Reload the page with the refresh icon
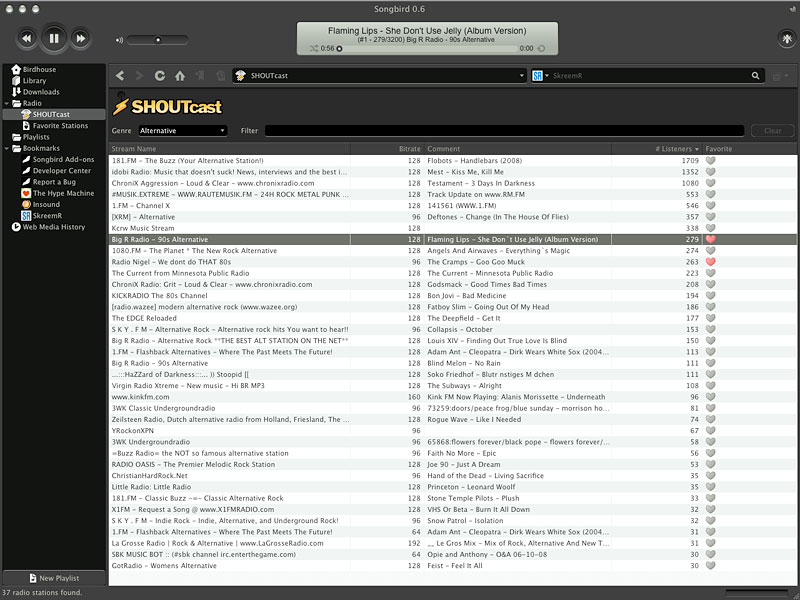 (x=160, y=76)
